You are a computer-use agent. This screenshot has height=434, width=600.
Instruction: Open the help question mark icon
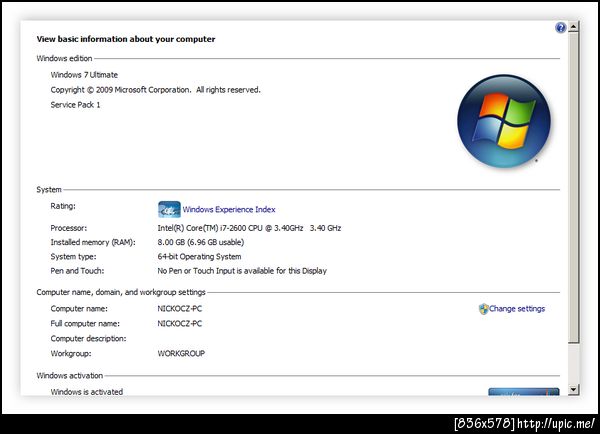click(x=560, y=28)
